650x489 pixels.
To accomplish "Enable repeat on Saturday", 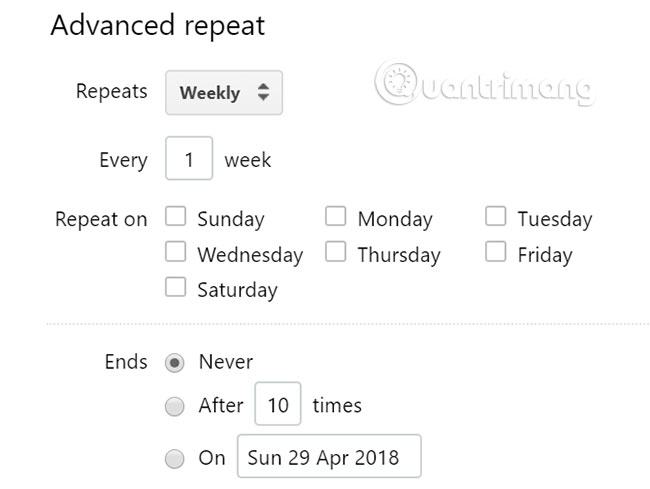I will [x=176, y=288].
